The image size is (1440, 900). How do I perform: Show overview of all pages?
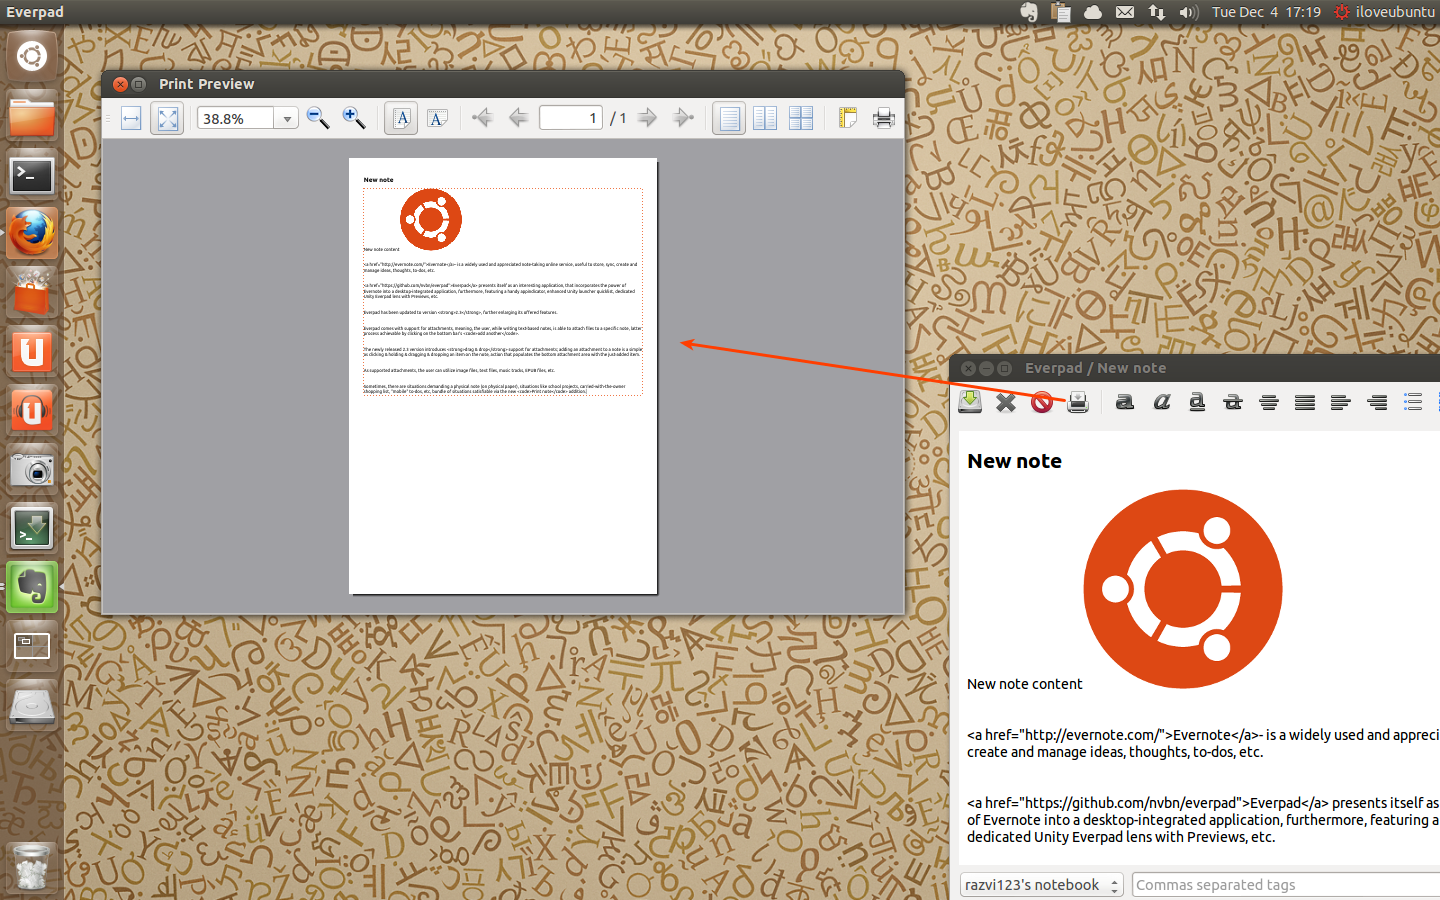801,118
